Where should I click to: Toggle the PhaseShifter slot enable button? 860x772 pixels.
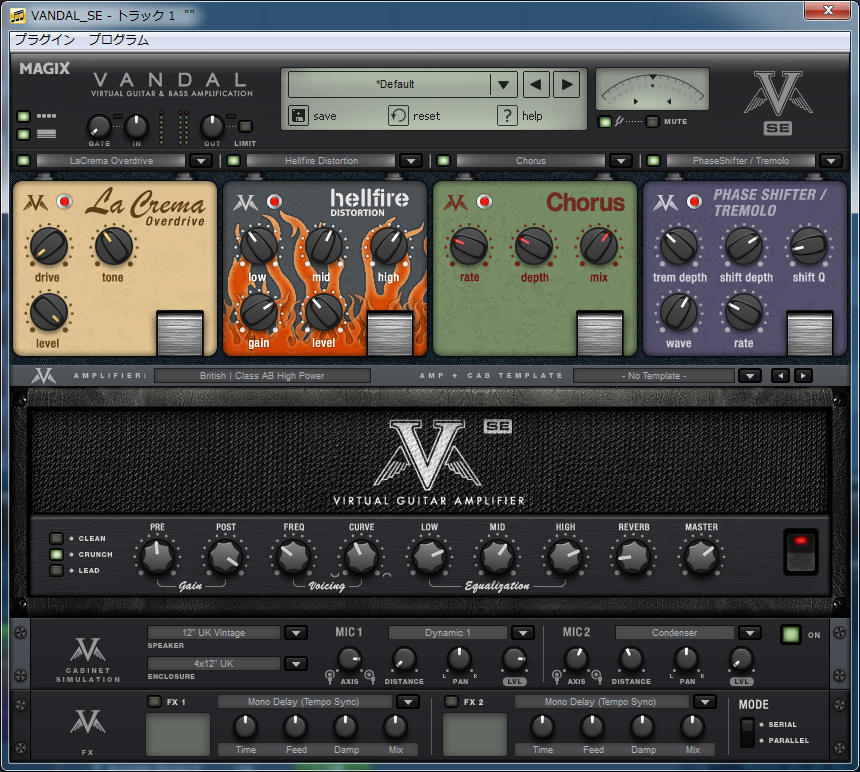point(653,161)
